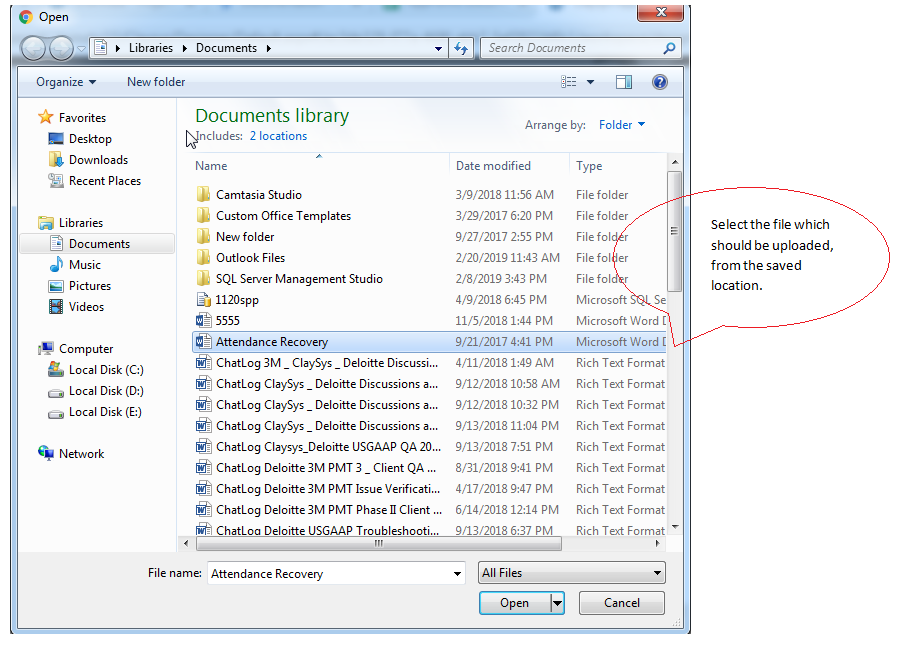Open the All Files type dropdown
This screenshot has height=647, width=907.
572,573
